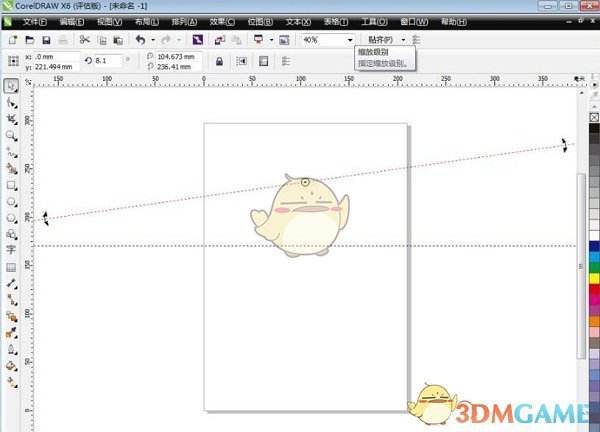This screenshot has height=432, width=600.
Task: Cut selection with the scissors icon
Action: (x=85, y=40)
